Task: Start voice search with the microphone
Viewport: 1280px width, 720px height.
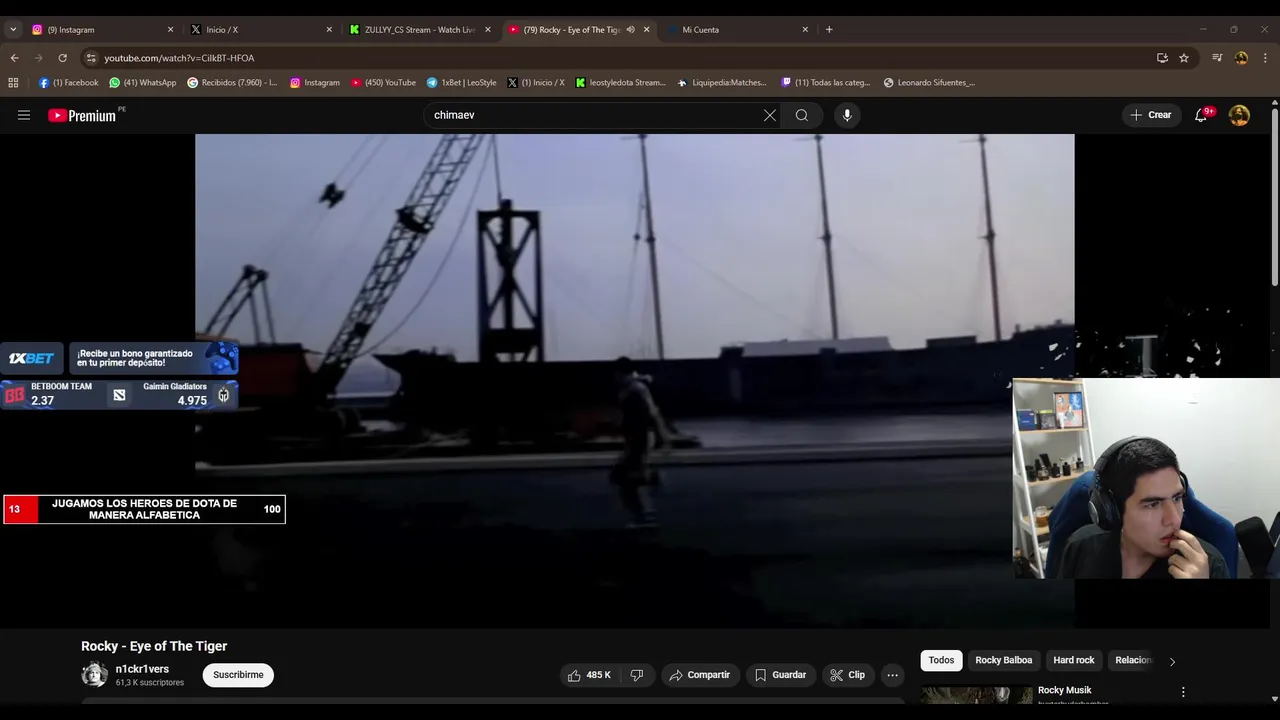Action: [x=847, y=115]
